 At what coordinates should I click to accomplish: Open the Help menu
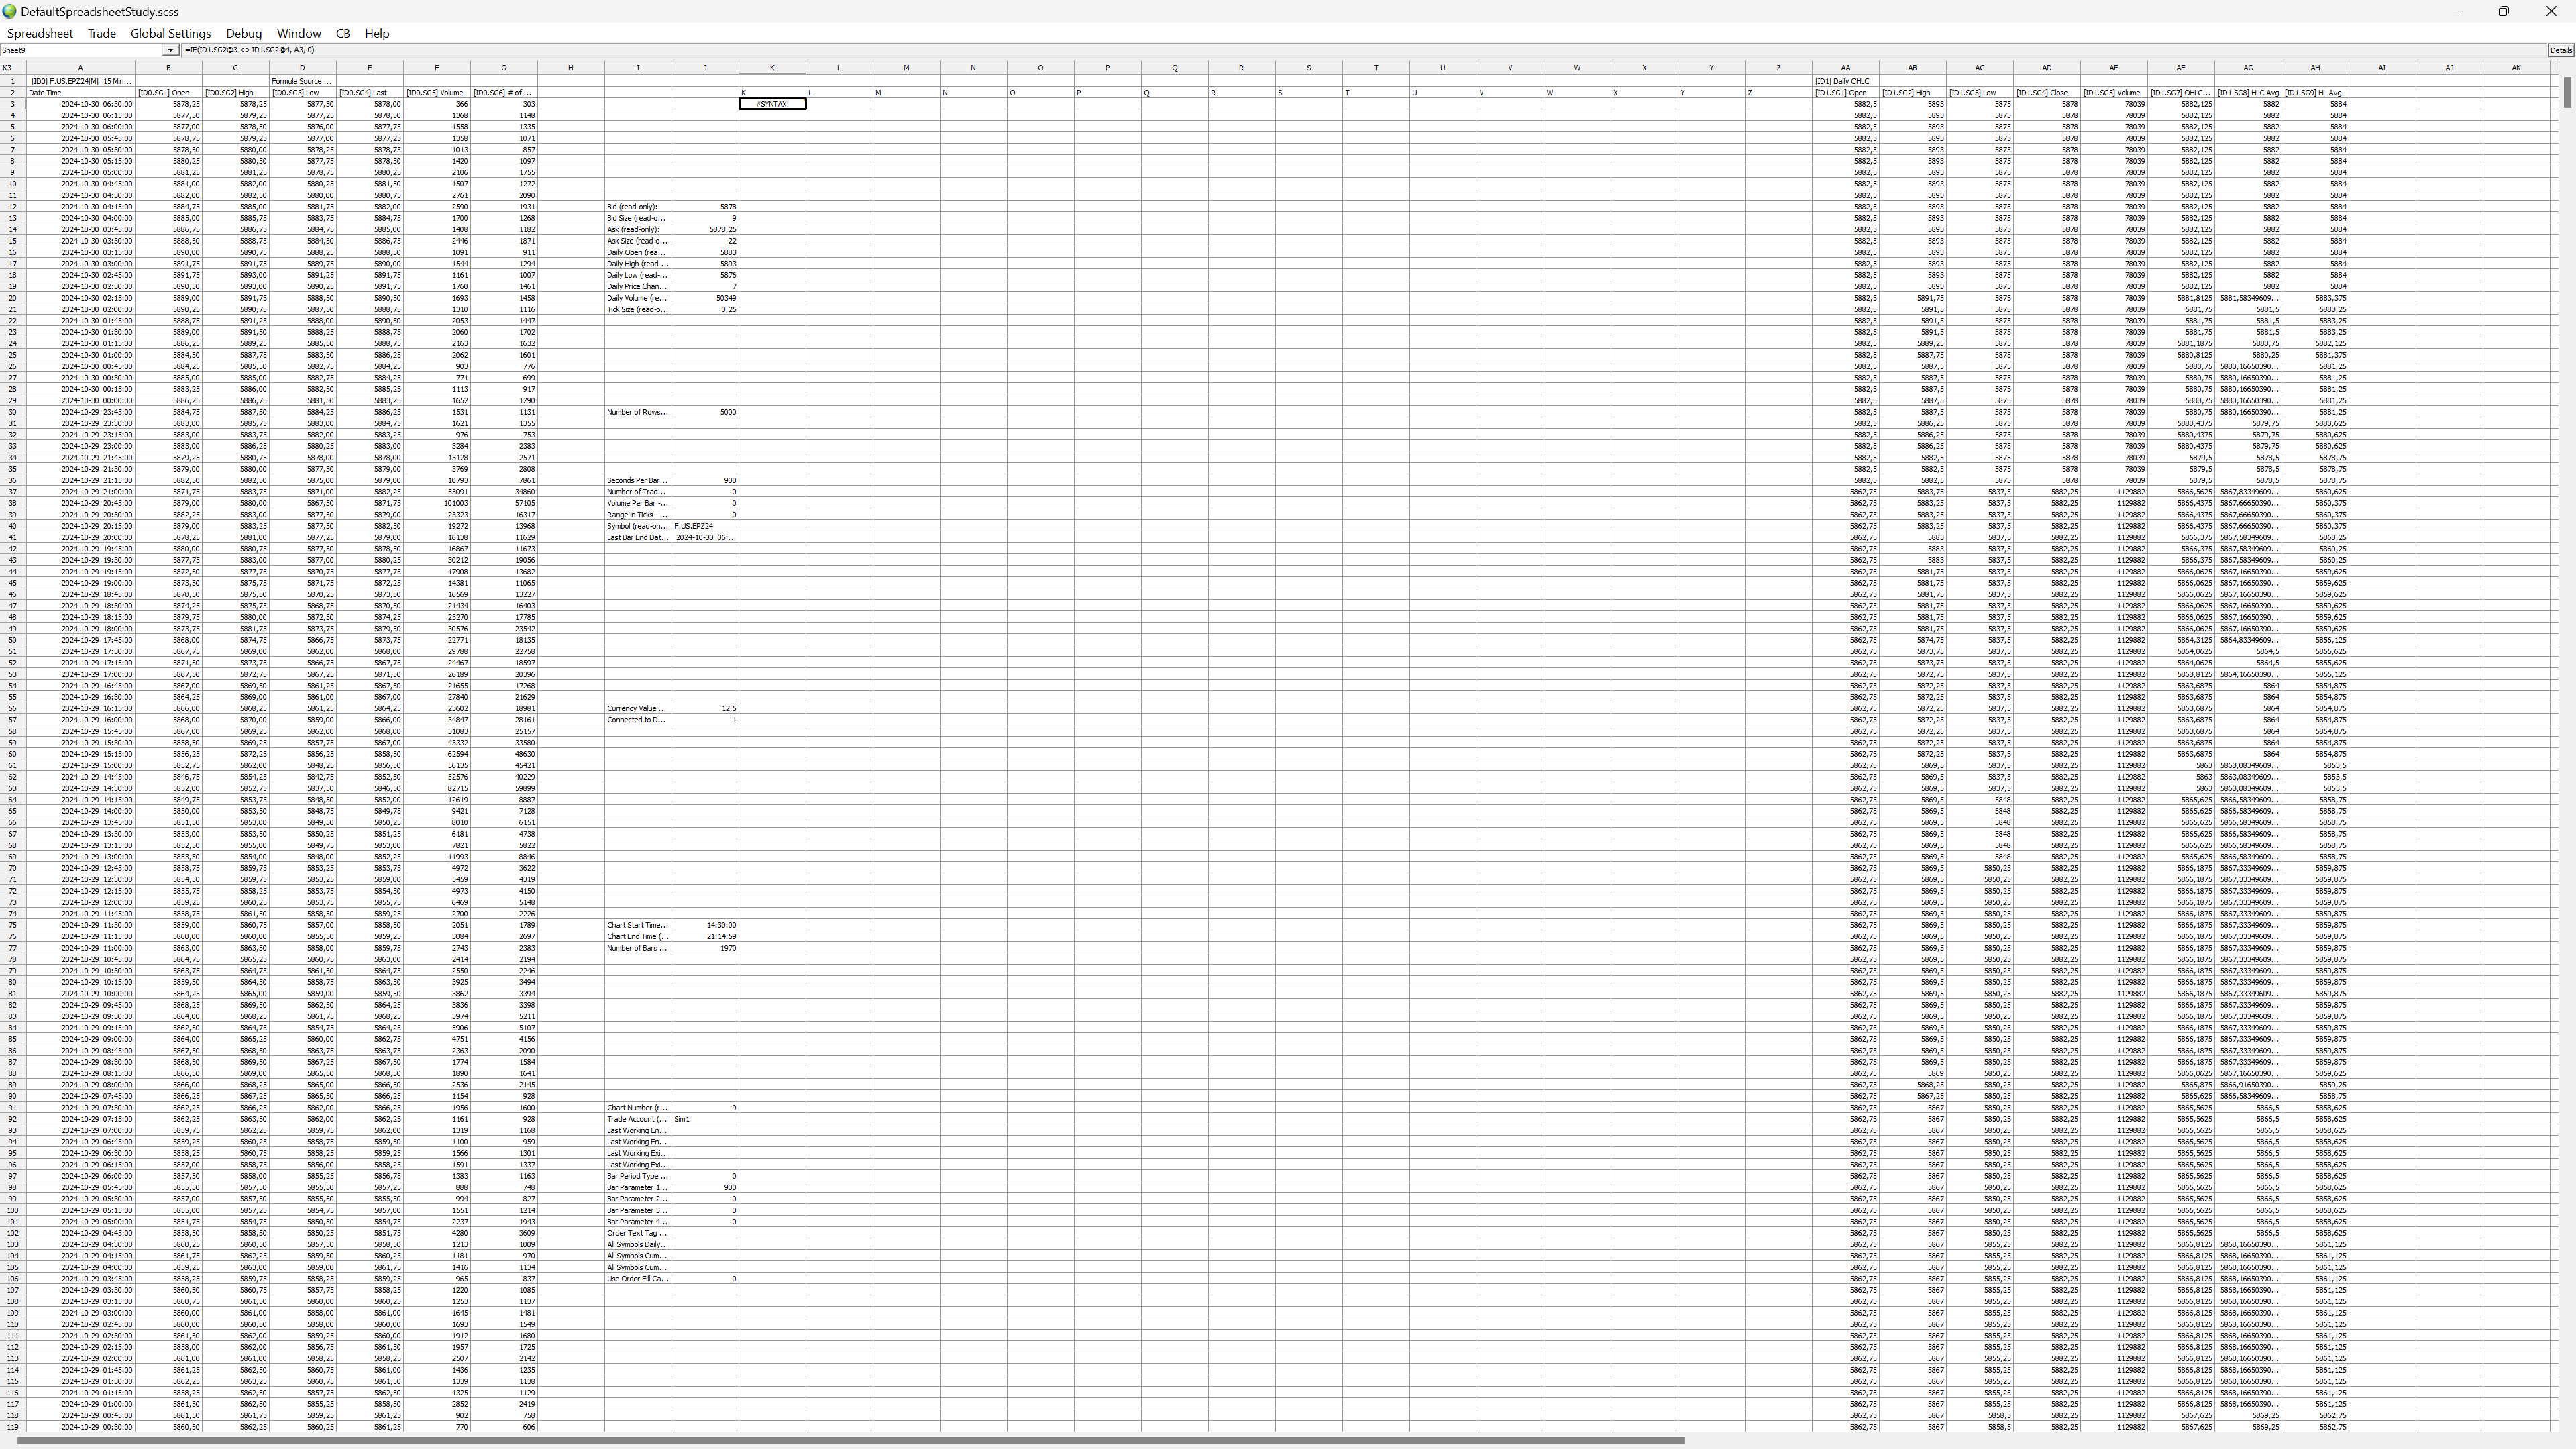[x=377, y=33]
